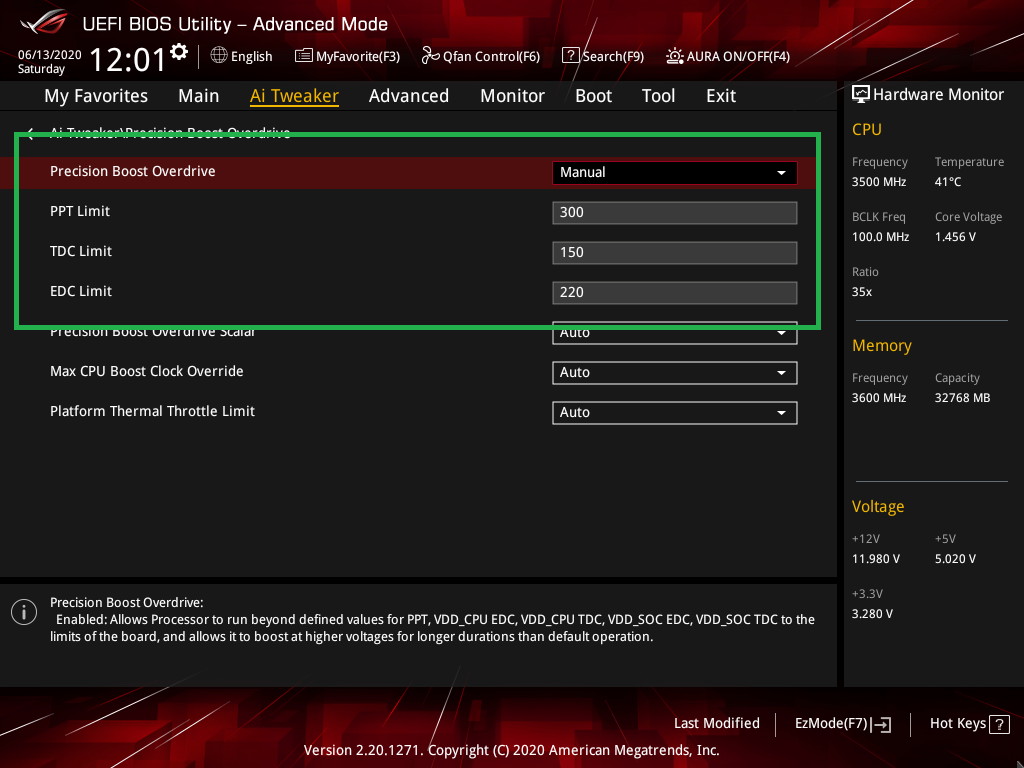Click the +3.3V value 3.280 V
This screenshot has width=1024, height=768.
[x=872, y=614]
